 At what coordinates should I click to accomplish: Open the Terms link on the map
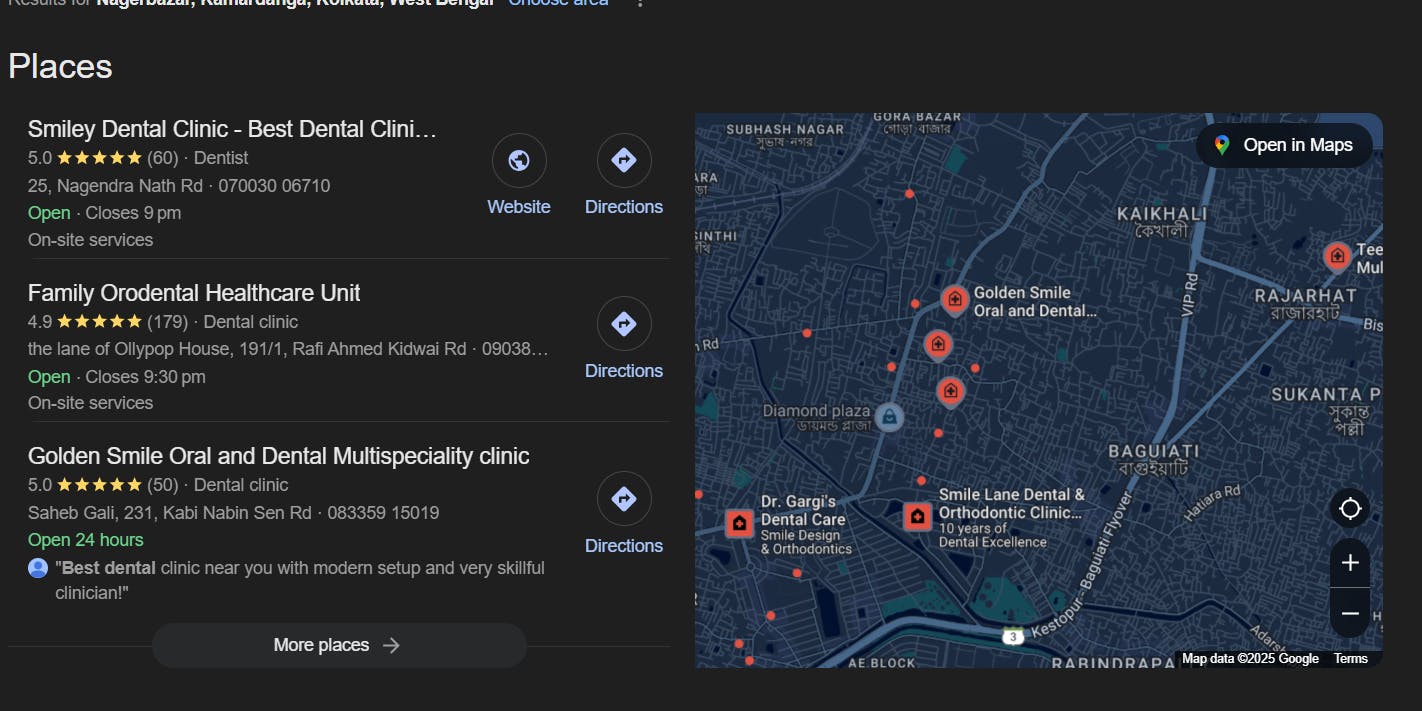tap(1351, 658)
